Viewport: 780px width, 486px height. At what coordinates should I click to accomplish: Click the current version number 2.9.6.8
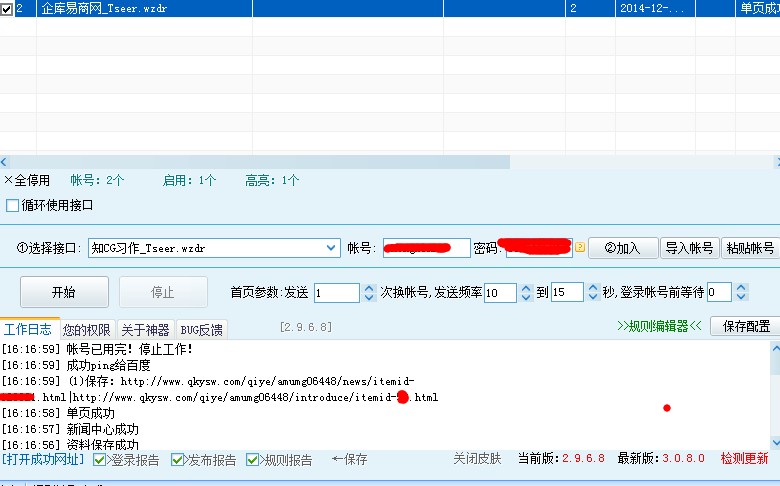584,459
